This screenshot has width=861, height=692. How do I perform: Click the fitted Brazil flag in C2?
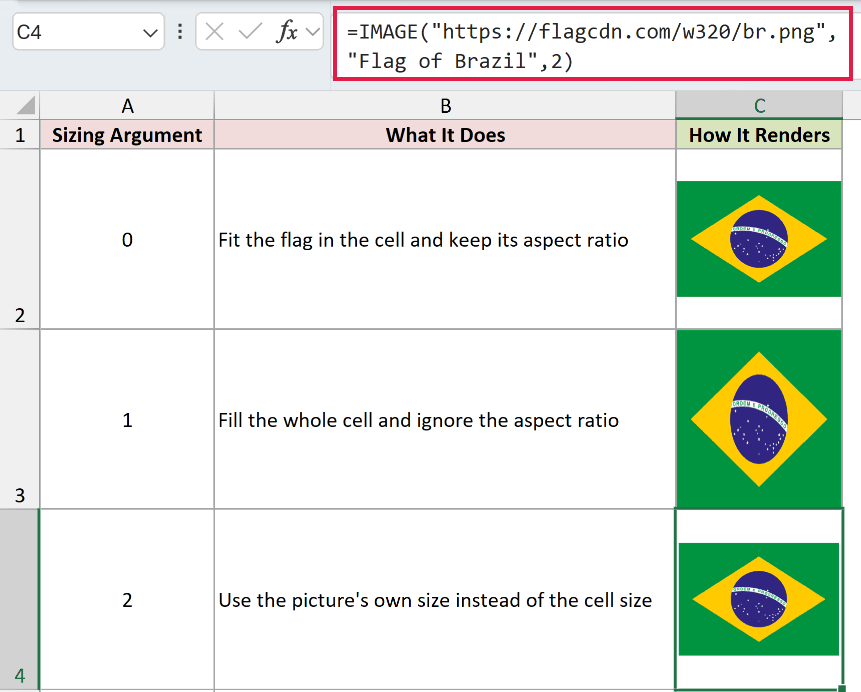point(759,239)
